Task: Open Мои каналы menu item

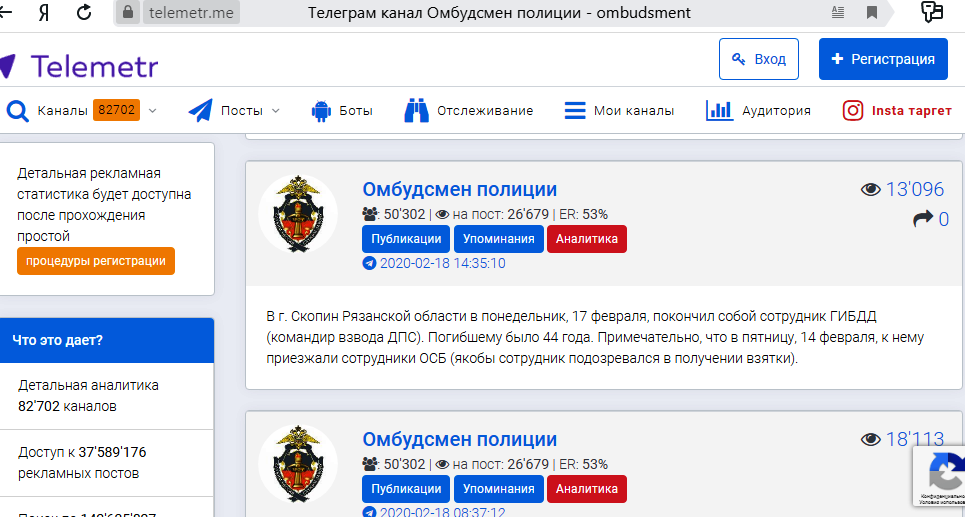Action: pos(634,111)
